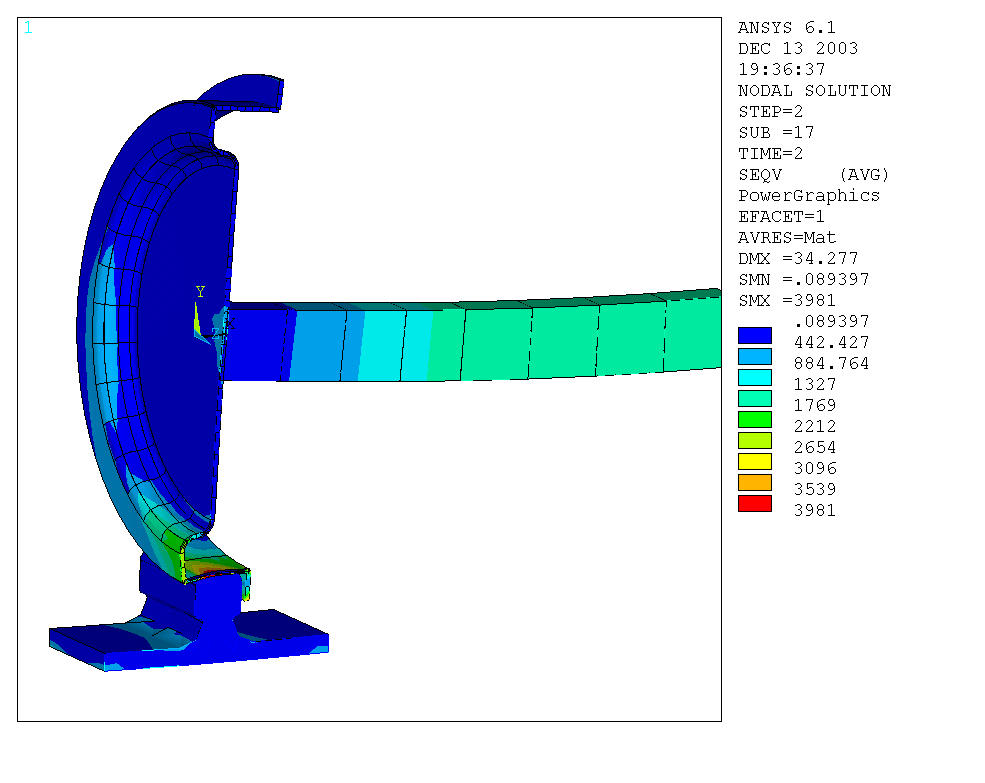The image size is (985, 783).
Task: Click the yellow legend swatch
Action: [x=754, y=461]
